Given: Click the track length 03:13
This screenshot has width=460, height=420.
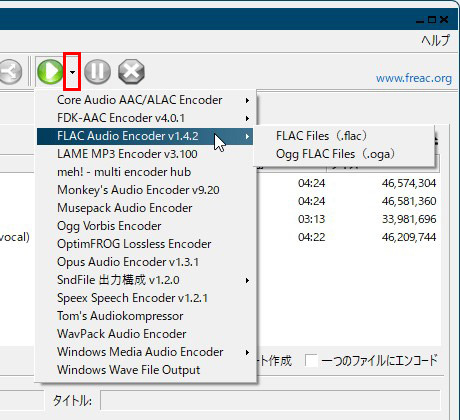Looking at the screenshot, I should tap(311, 219).
